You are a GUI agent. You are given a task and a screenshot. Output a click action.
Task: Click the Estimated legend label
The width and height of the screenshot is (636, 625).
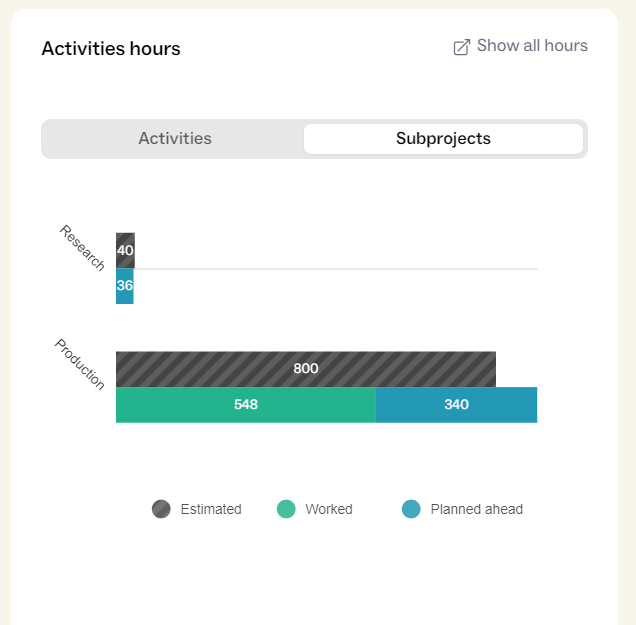(x=211, y=509)
